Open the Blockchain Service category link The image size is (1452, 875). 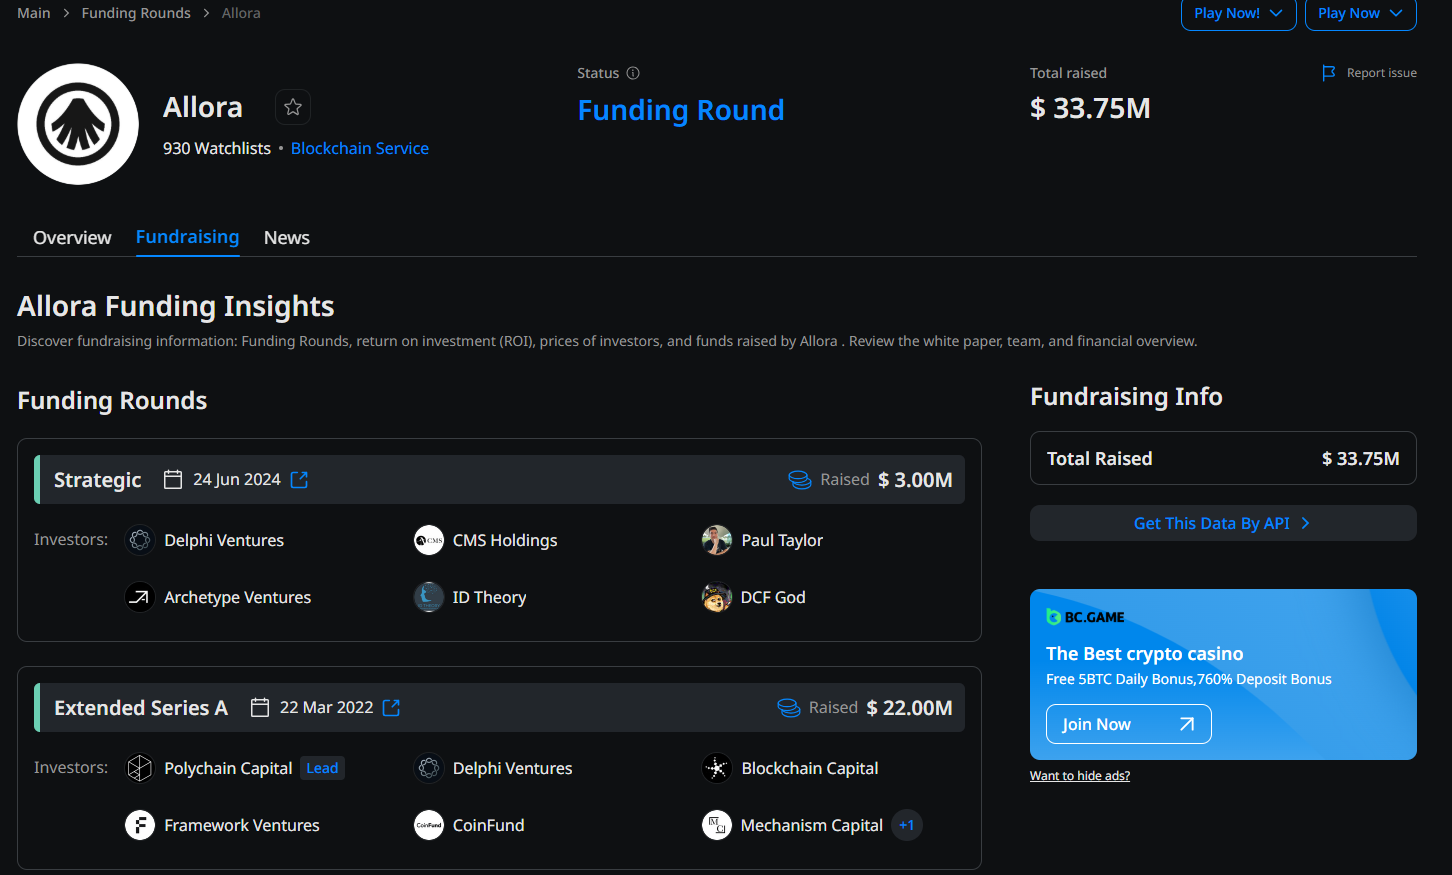(x=360, y=148)
